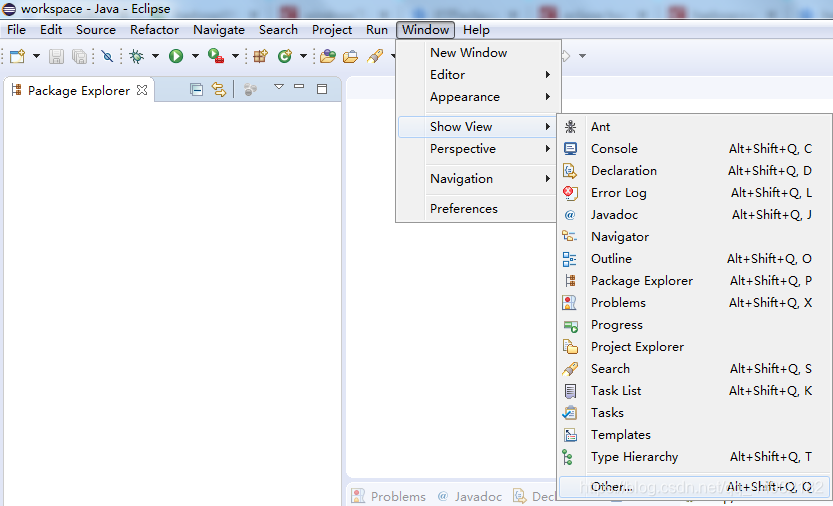Image resolution: width=833 pixels, height=506 pixels.
Task: Select Progress in Show View submenu
Action: click(x=694, y=325)
